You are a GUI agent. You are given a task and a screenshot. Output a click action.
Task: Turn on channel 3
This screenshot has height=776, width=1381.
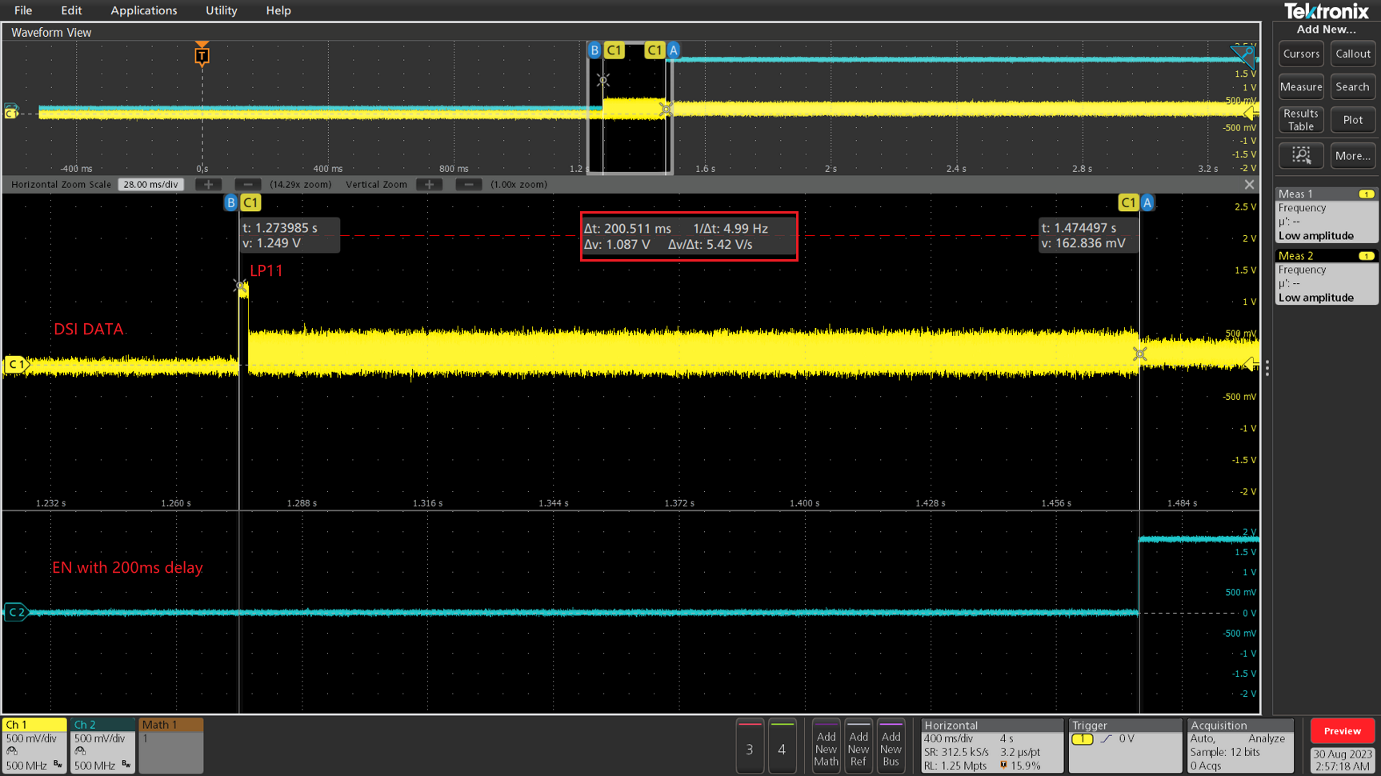[750, 745]
